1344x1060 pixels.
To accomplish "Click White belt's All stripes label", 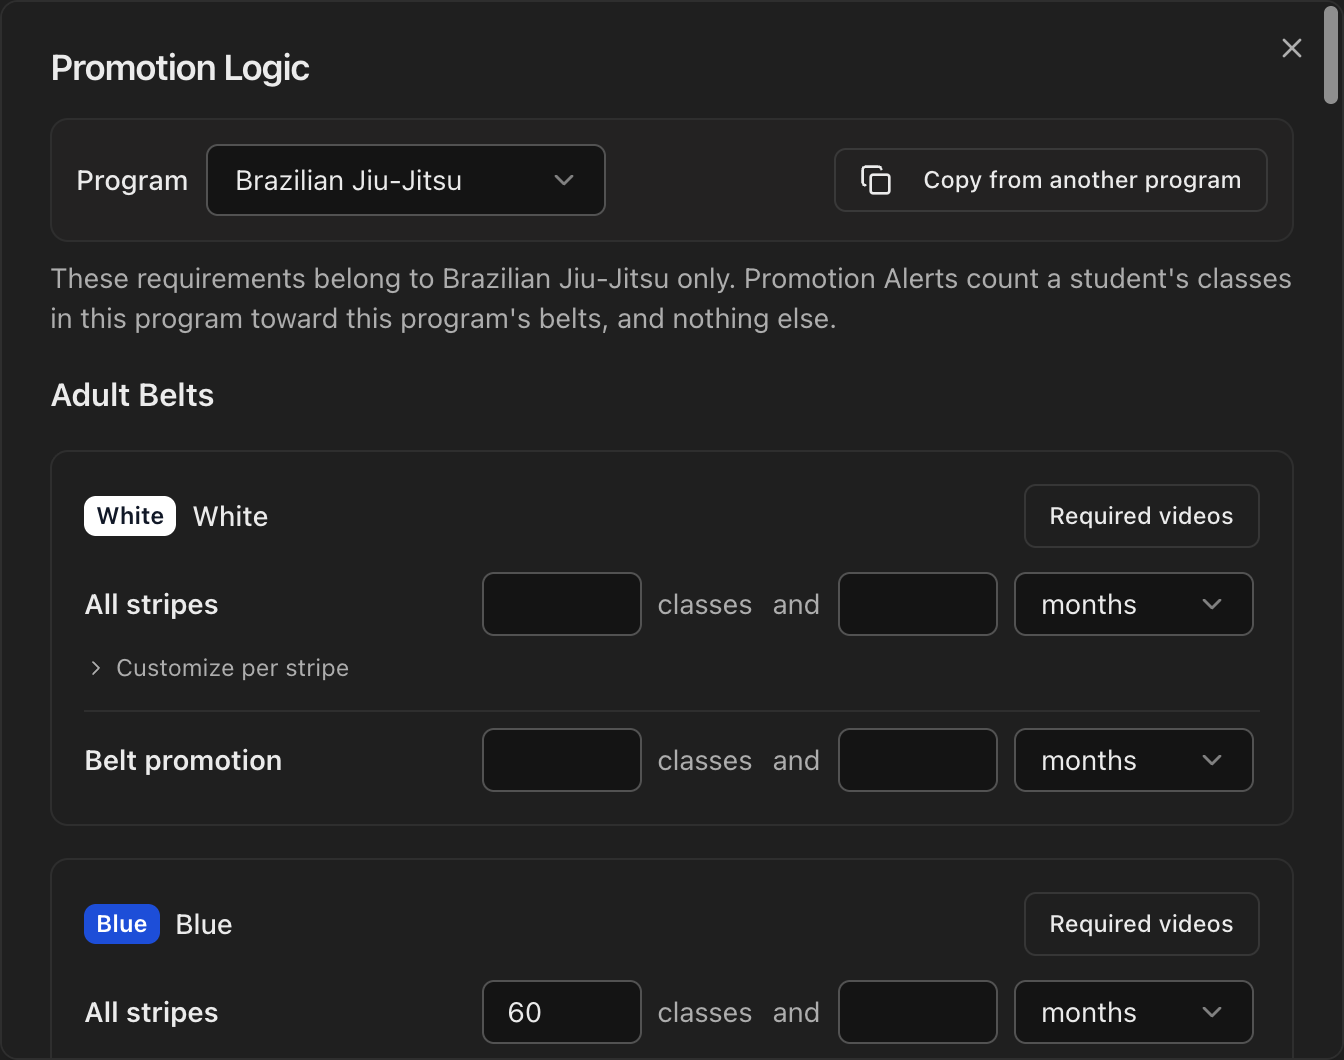I will (x=152, y=604).
